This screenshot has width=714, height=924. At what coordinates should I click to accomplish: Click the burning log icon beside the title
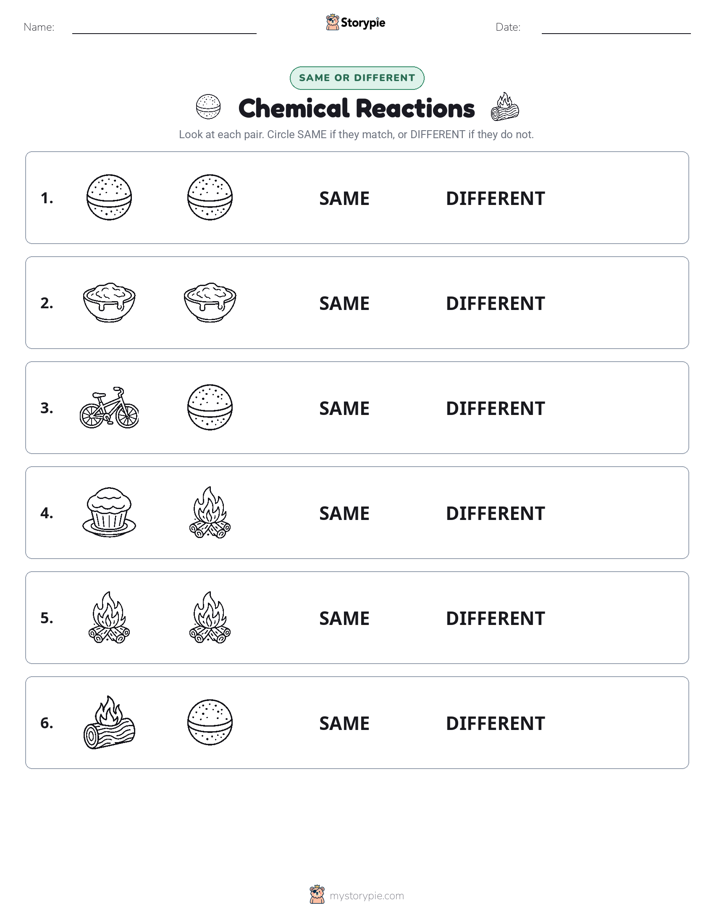coord(505,107)
